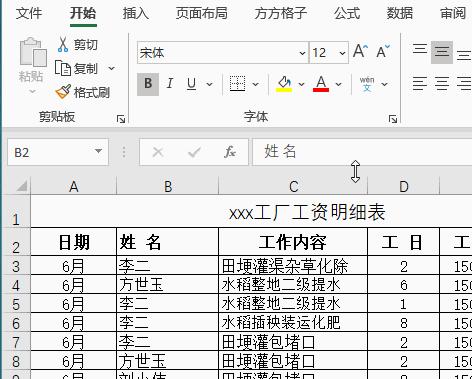The width and height of the screenshot is (472, 379).
Task: Expand the paste options arrow
Action: [32, 91]
